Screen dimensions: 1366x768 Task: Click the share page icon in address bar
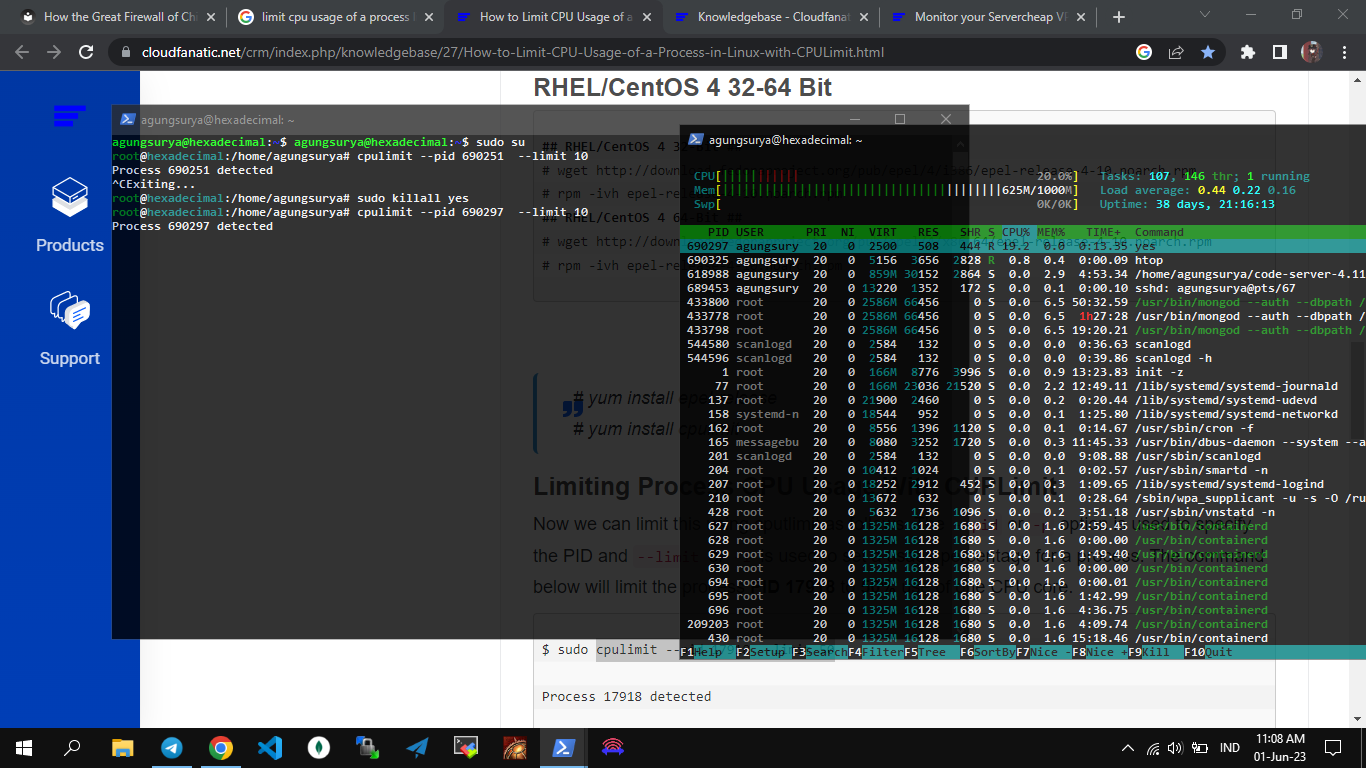pyautogui.click(x=1176, y=53)
